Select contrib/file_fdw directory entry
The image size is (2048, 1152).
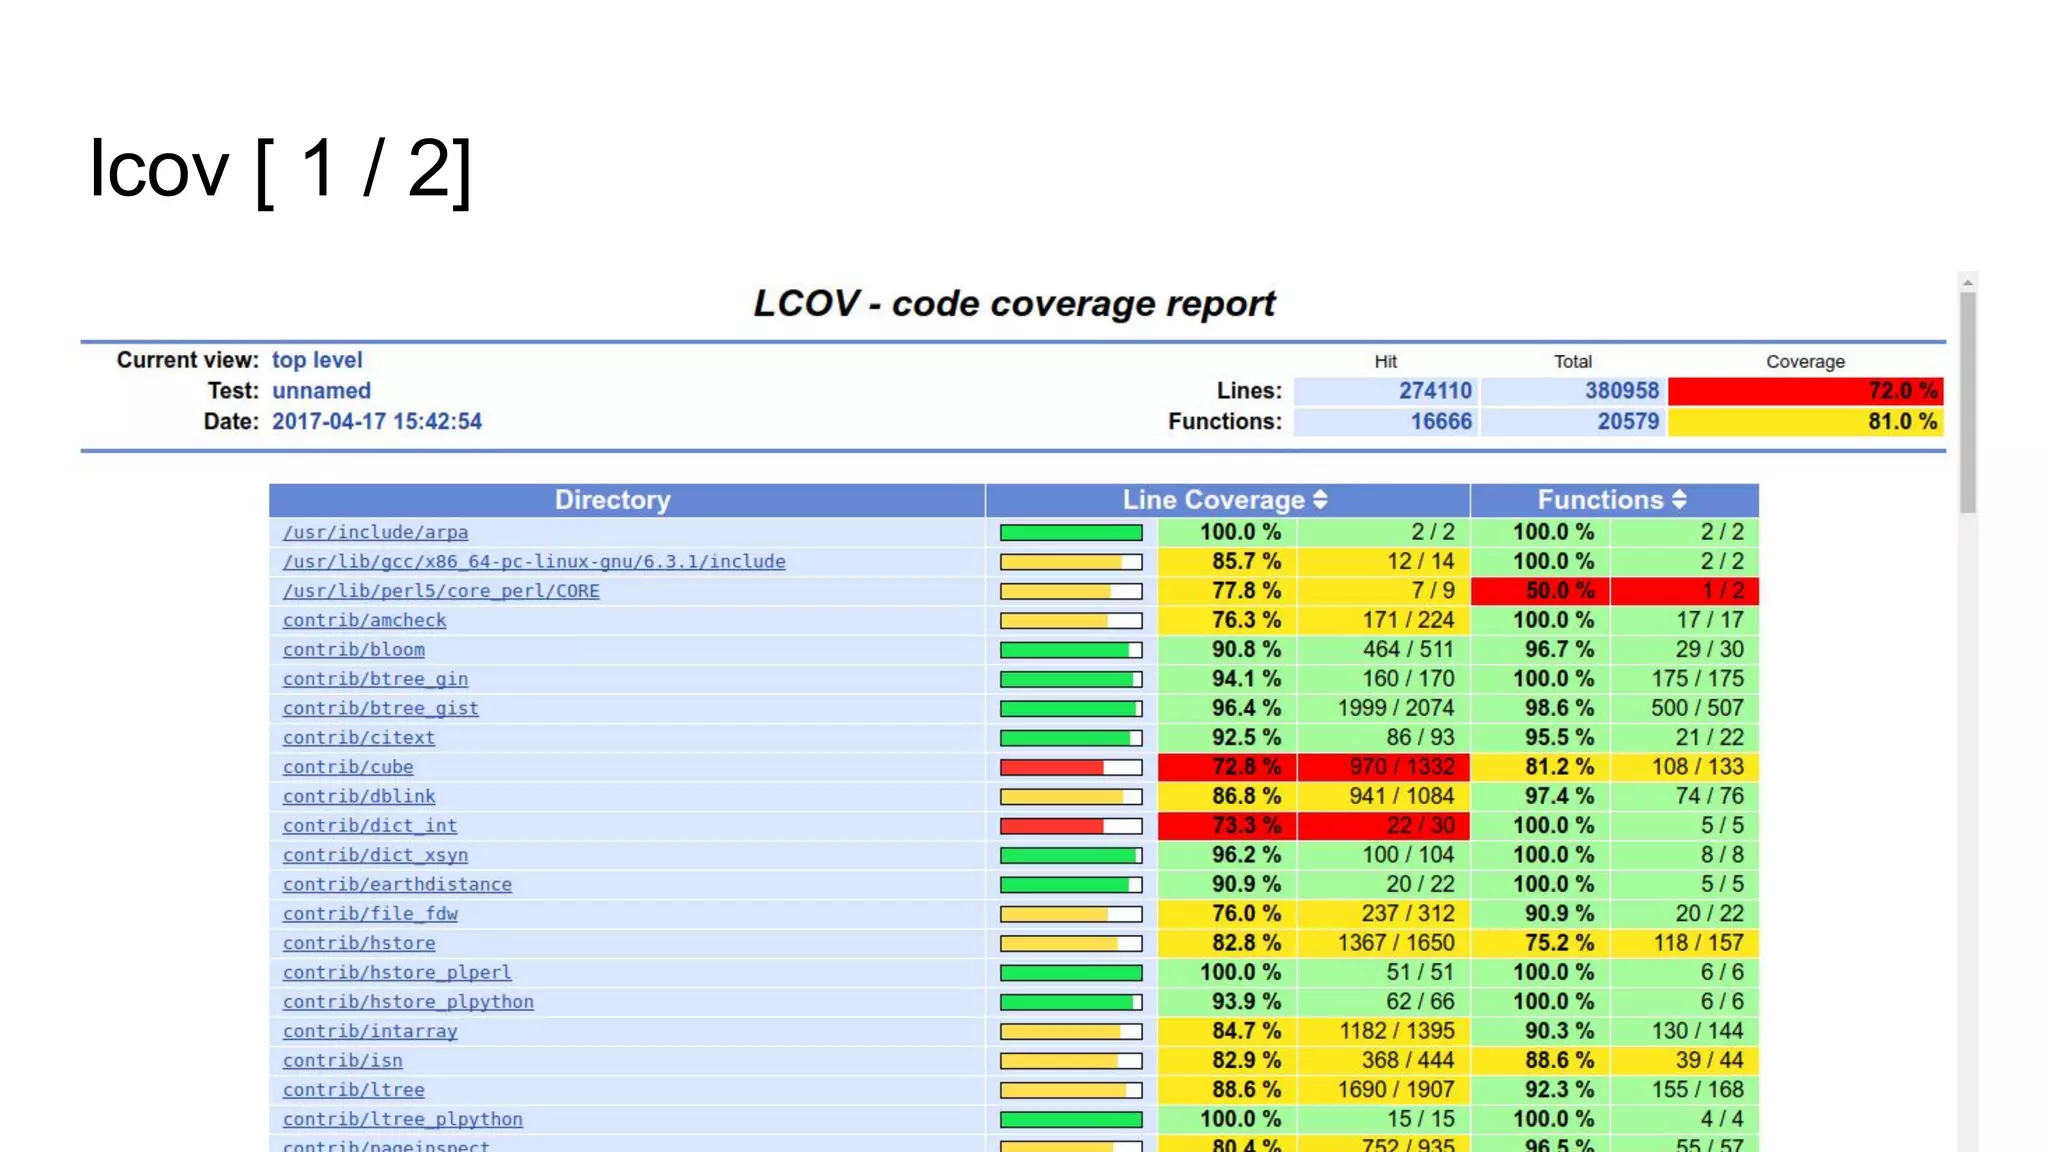pos(370,914)
